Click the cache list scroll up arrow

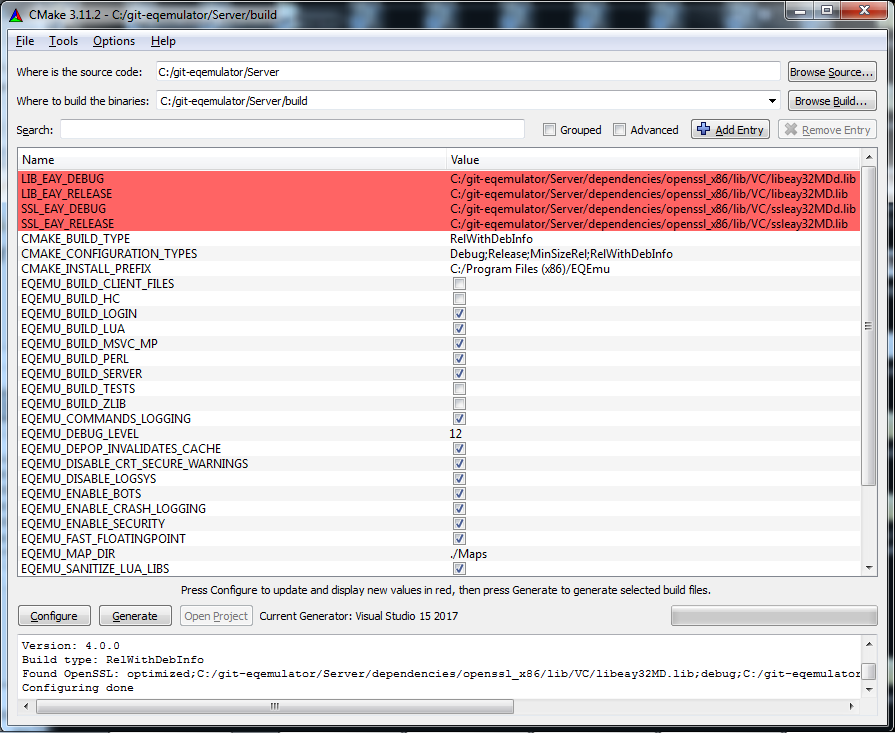tap(868, 157)
